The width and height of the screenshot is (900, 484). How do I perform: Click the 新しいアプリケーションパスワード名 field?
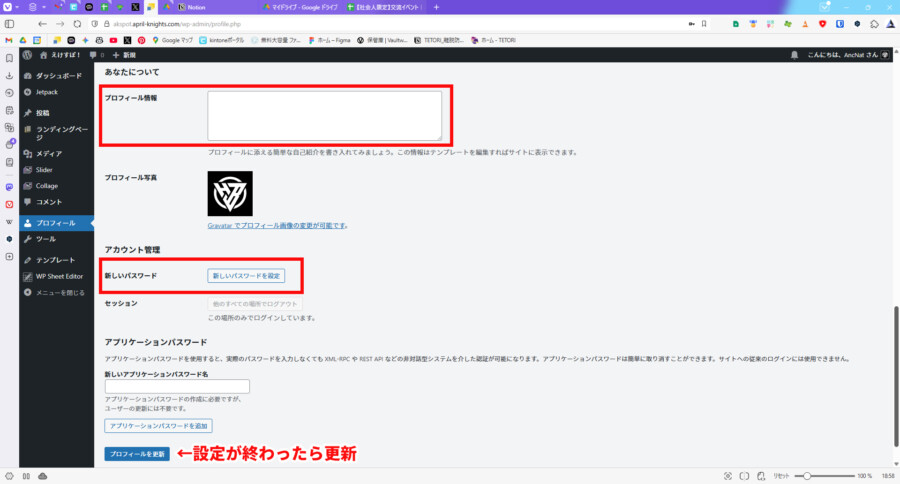[177, 387]
